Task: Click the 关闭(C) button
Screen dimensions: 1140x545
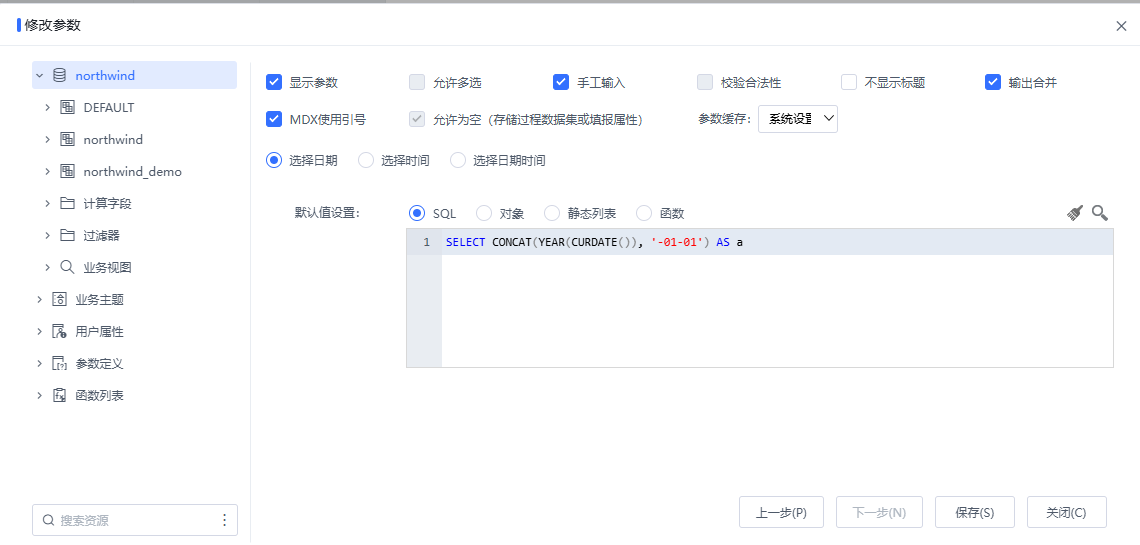Action: point(1067,512)
